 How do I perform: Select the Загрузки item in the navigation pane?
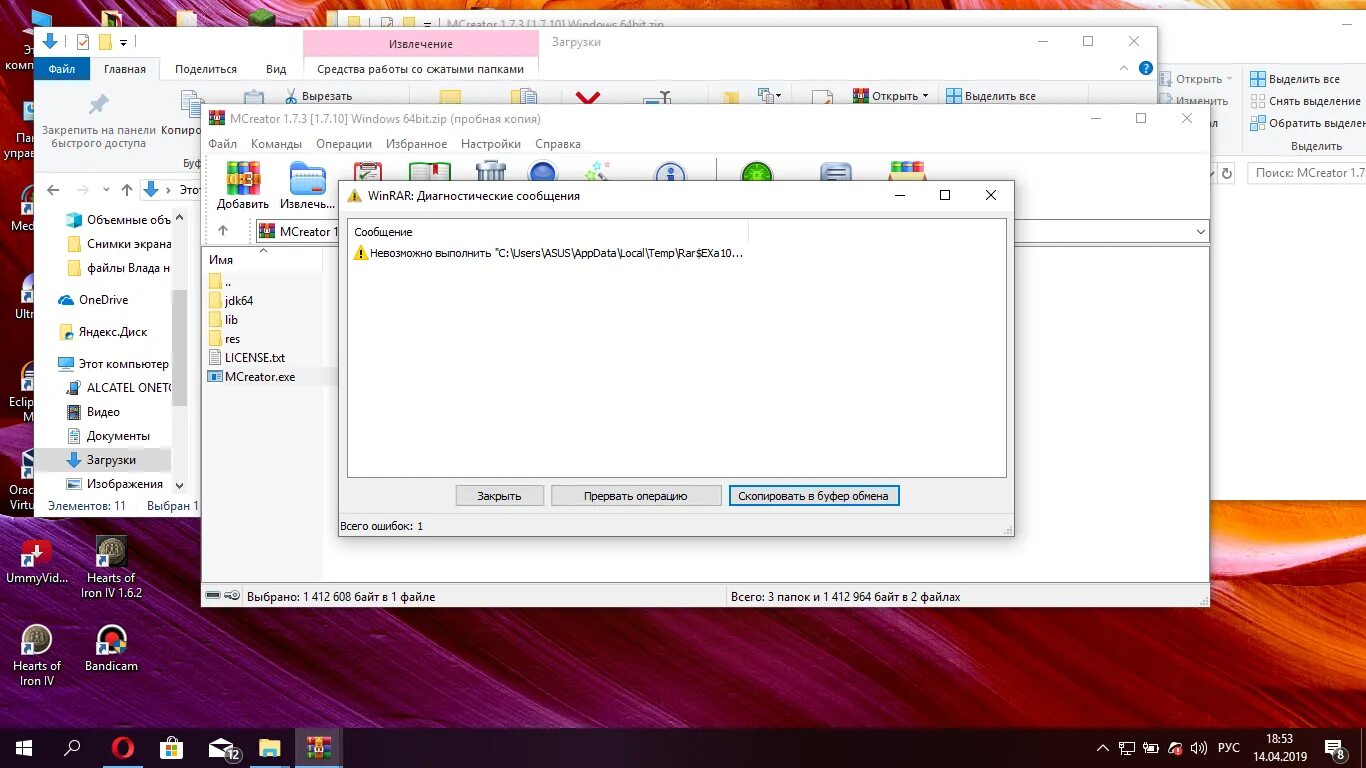pyautogui.click(x=102, y=460)
